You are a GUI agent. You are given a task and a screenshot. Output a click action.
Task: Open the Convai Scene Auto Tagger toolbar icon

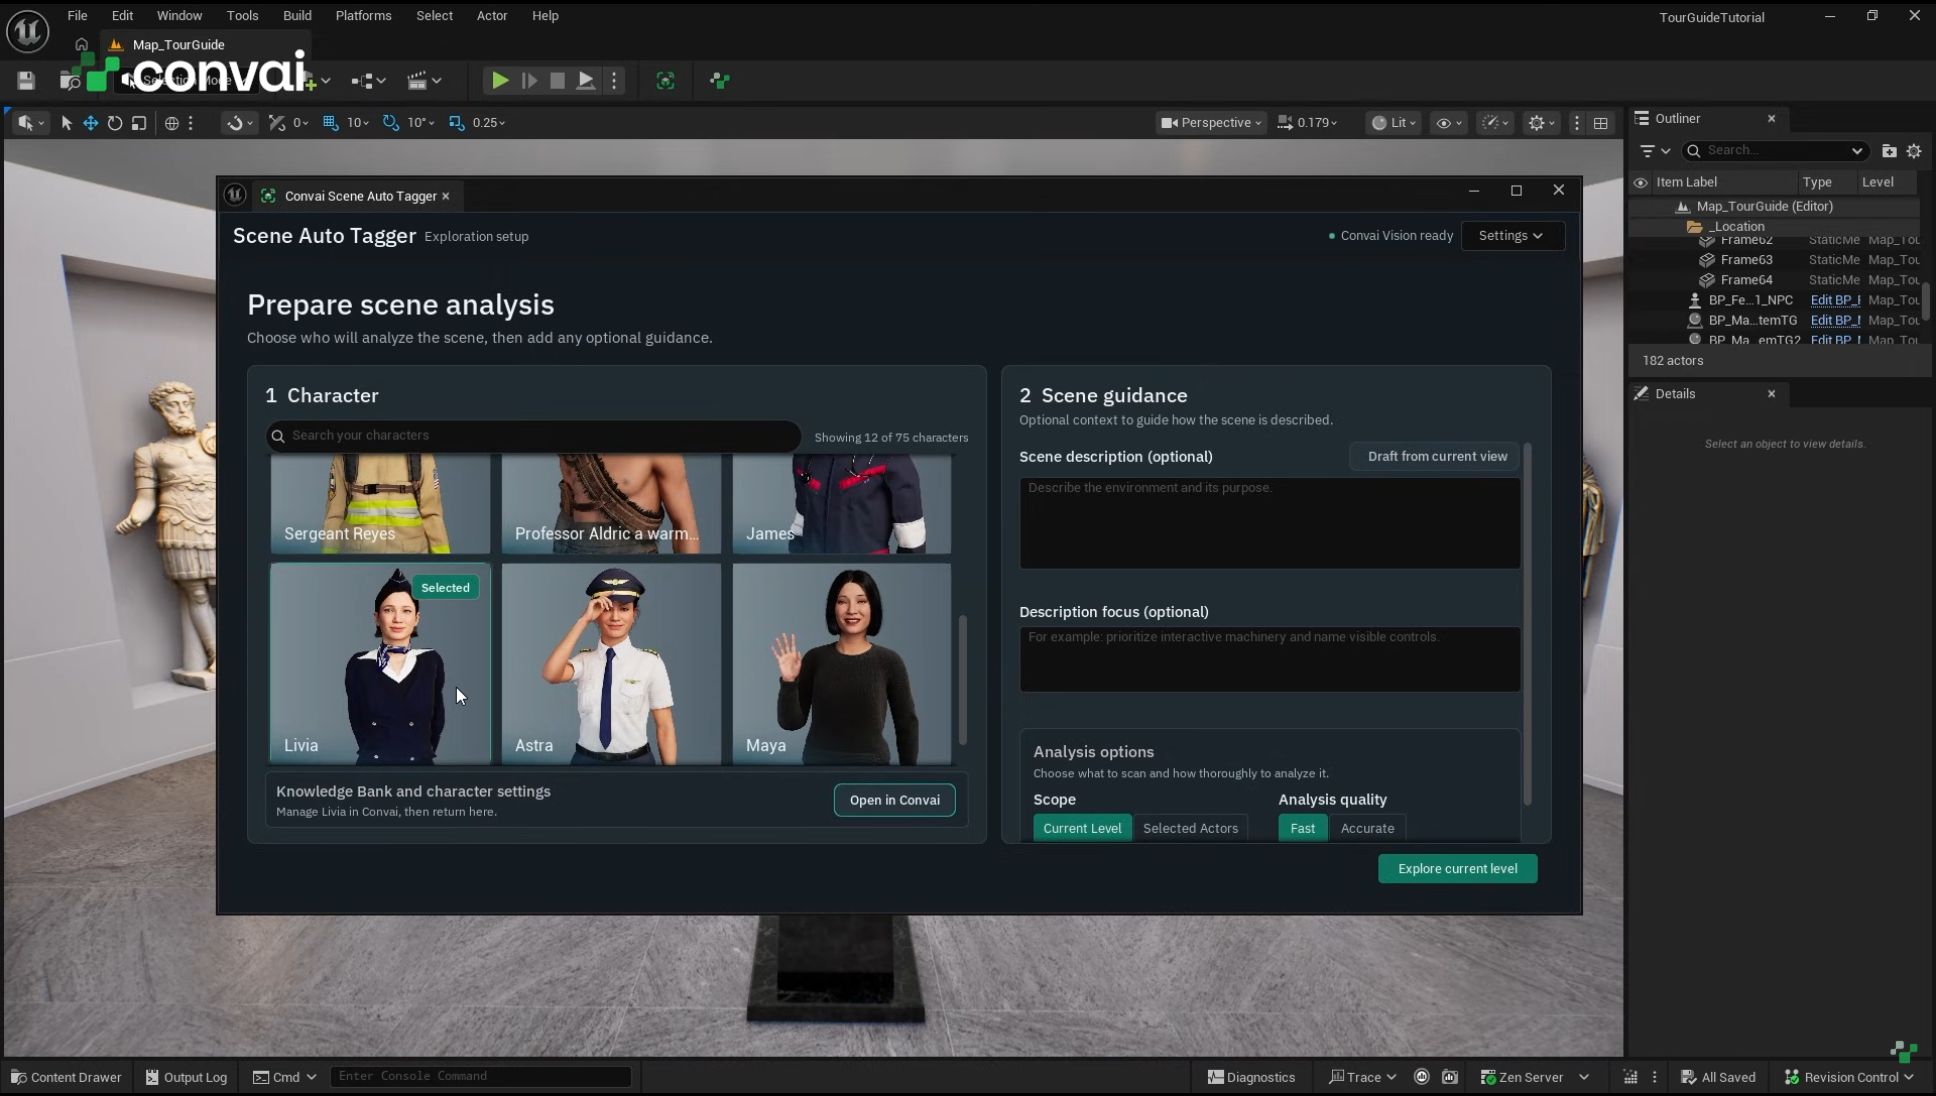pos(665,81)
